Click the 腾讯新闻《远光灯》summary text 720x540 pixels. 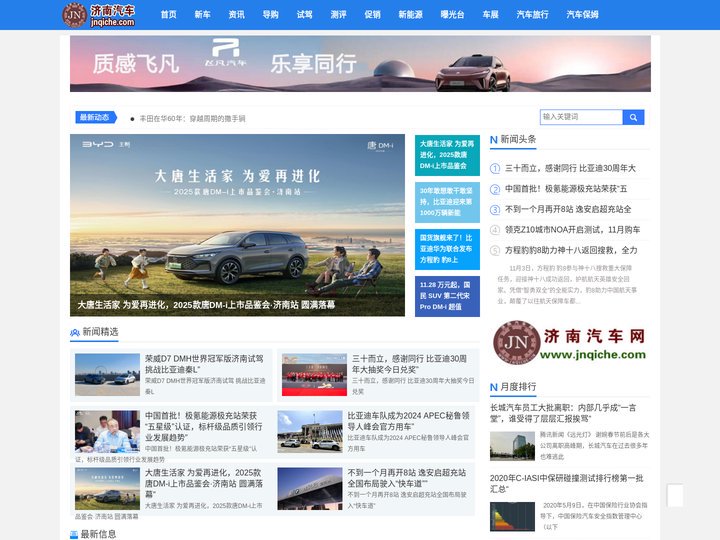595,445
